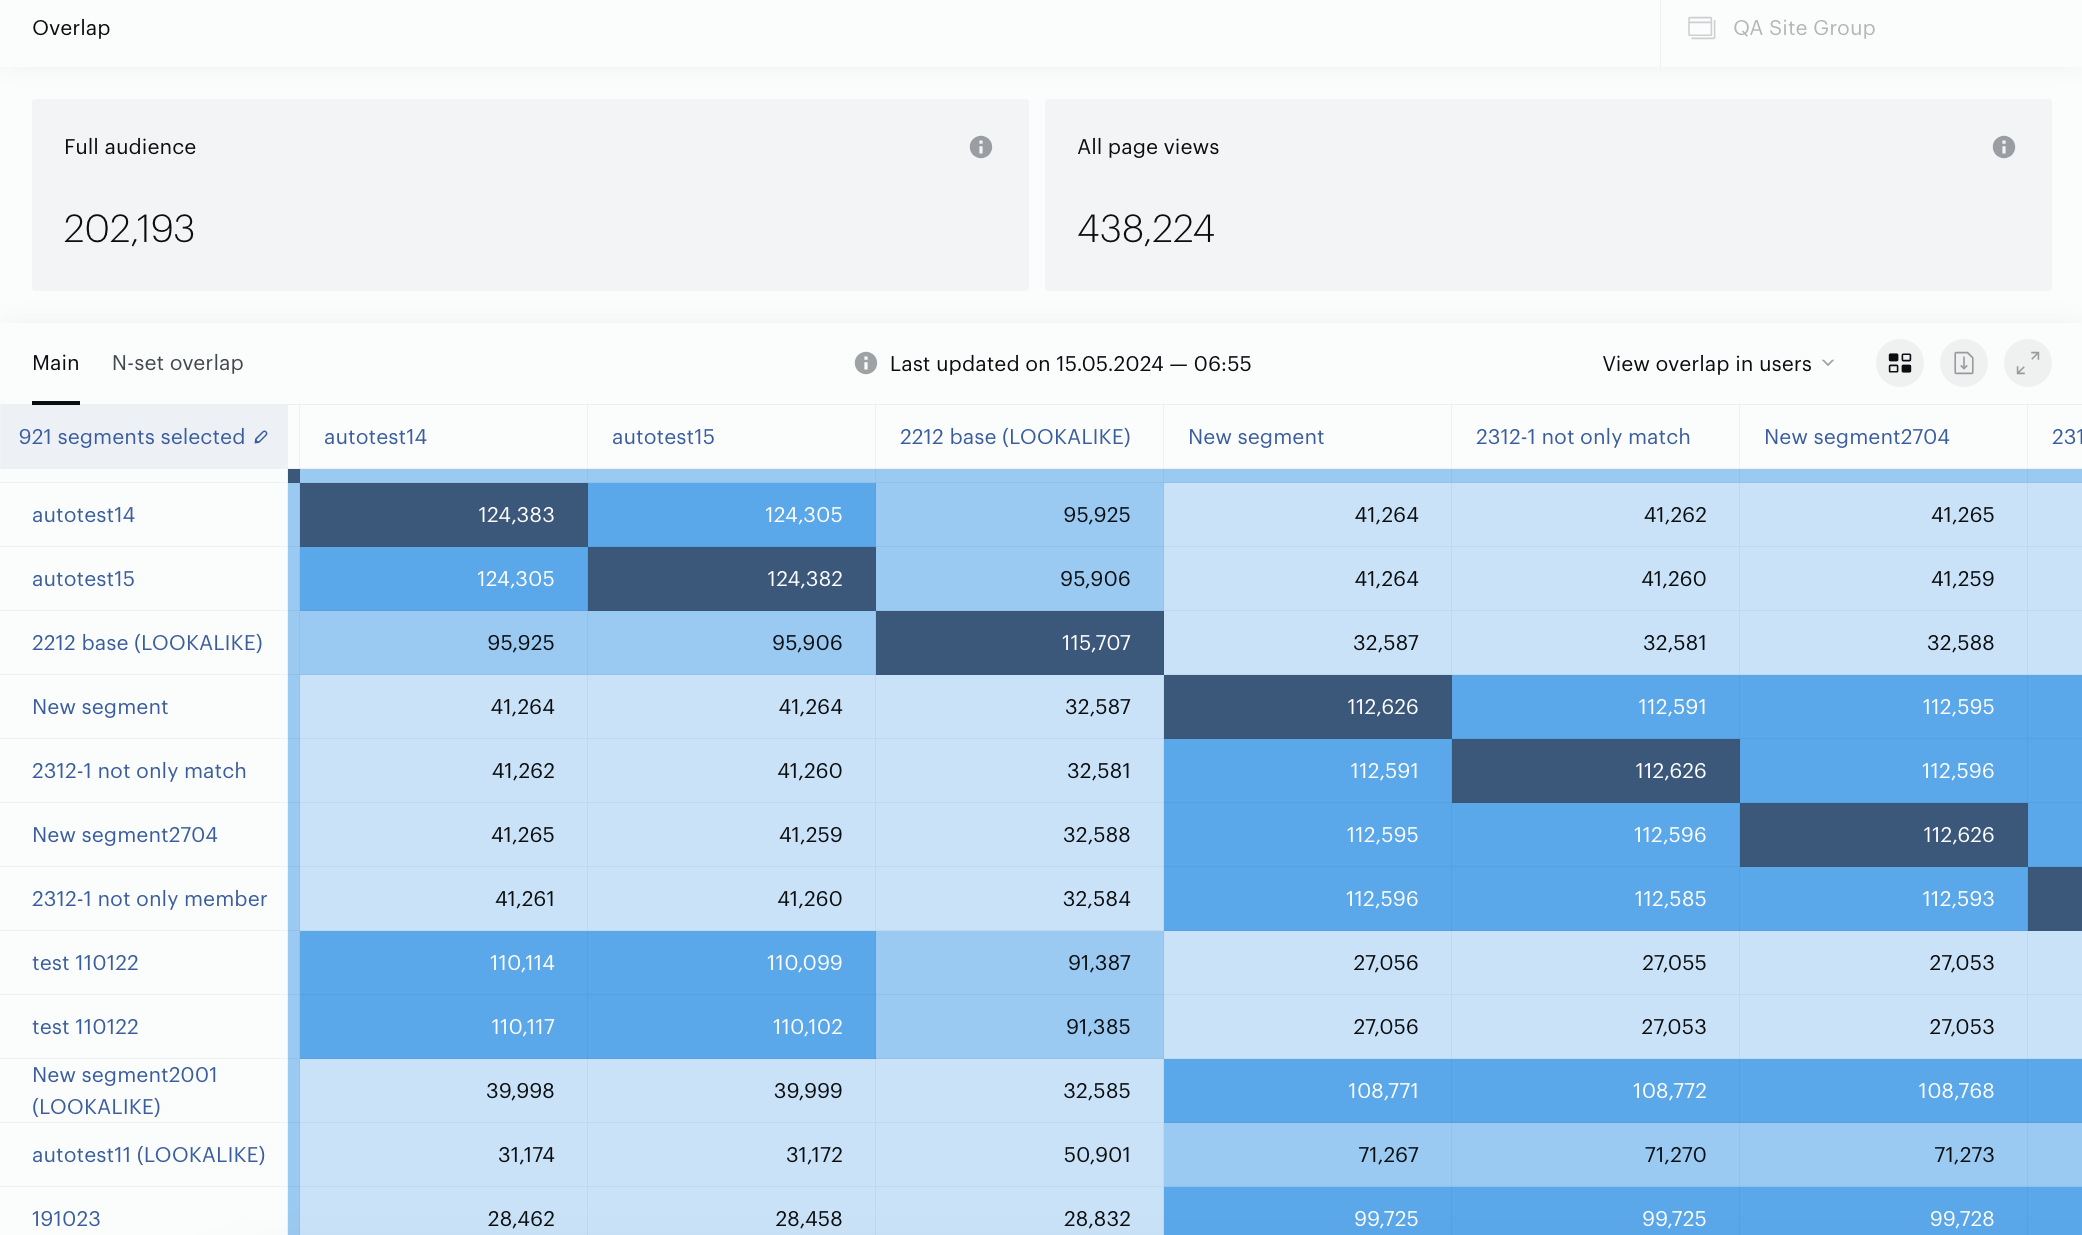Open autotest15 row label
2082x1235 pixels.
[83, 579]
